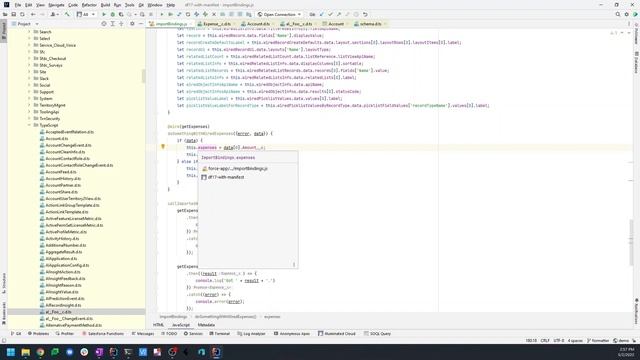
Task: Click the Save All icon in toolbar
Action: coord(13,14)
